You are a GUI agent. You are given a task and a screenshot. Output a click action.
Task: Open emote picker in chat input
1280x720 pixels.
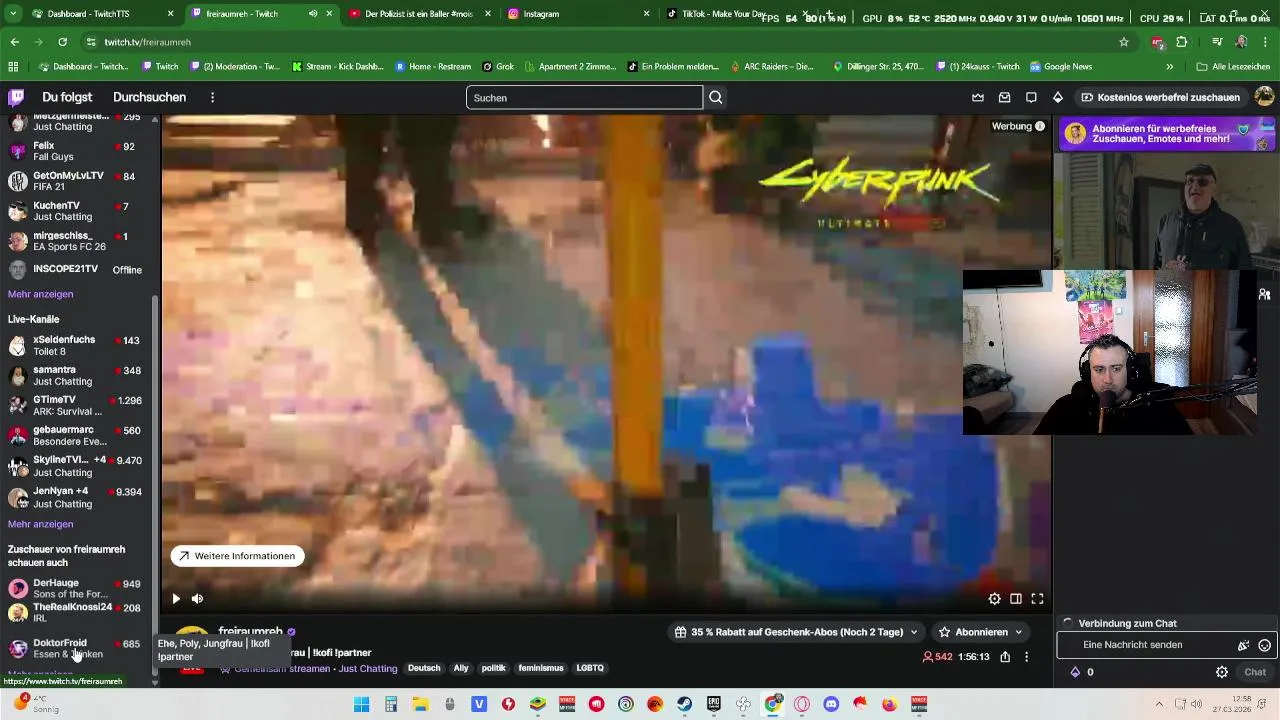click(x=1264, y=645)
